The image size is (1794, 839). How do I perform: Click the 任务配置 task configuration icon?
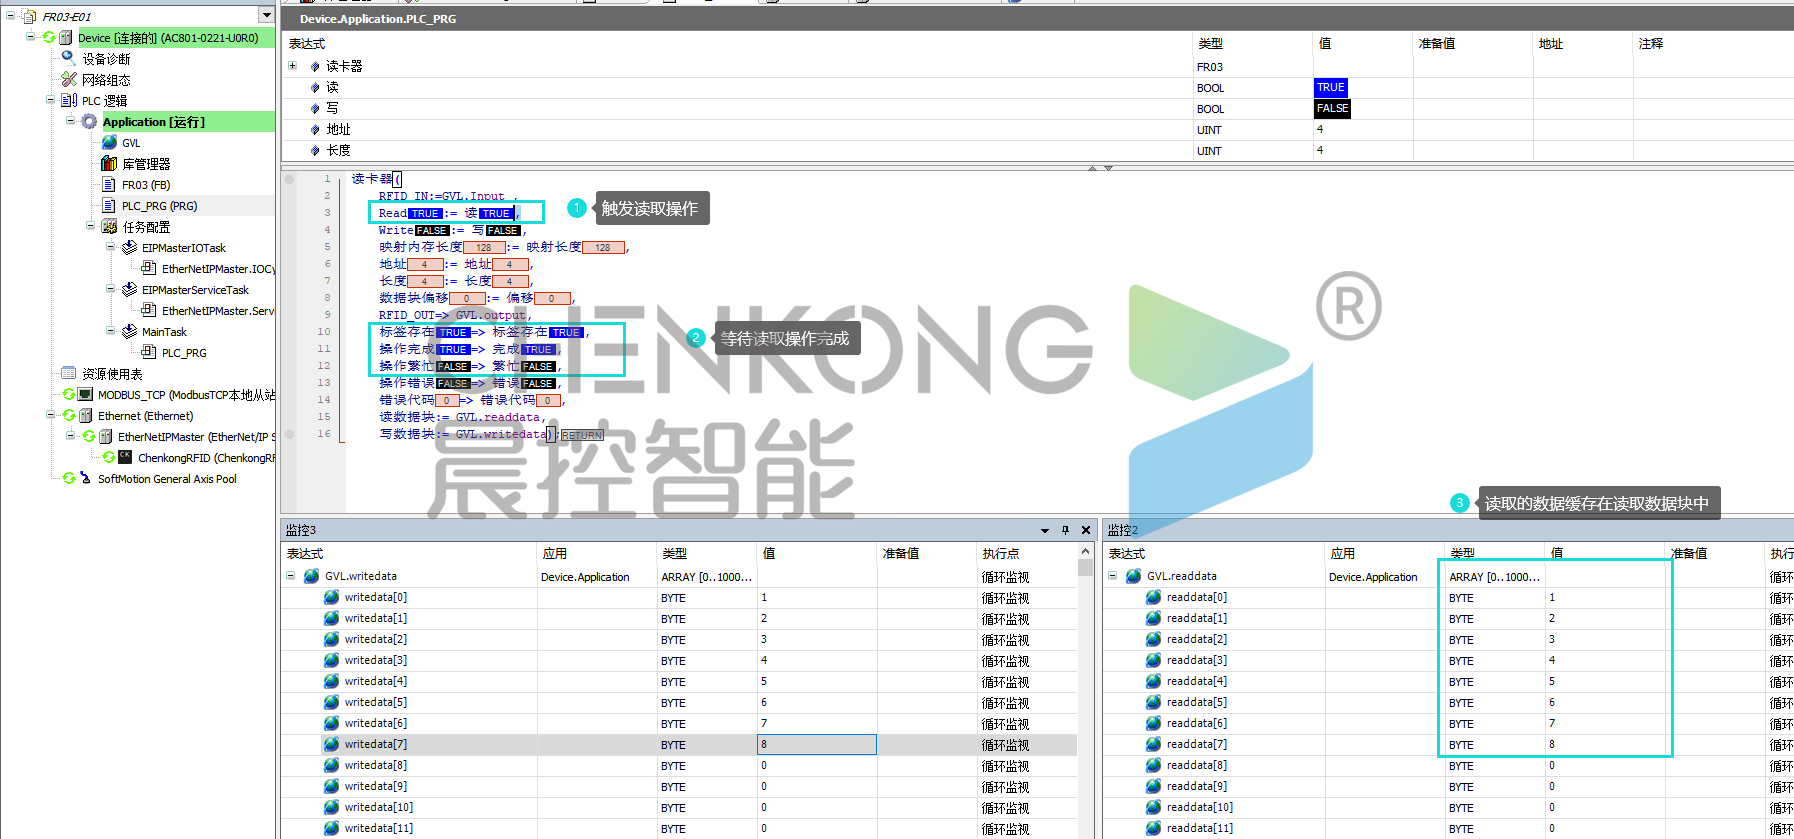coord(109,227)
